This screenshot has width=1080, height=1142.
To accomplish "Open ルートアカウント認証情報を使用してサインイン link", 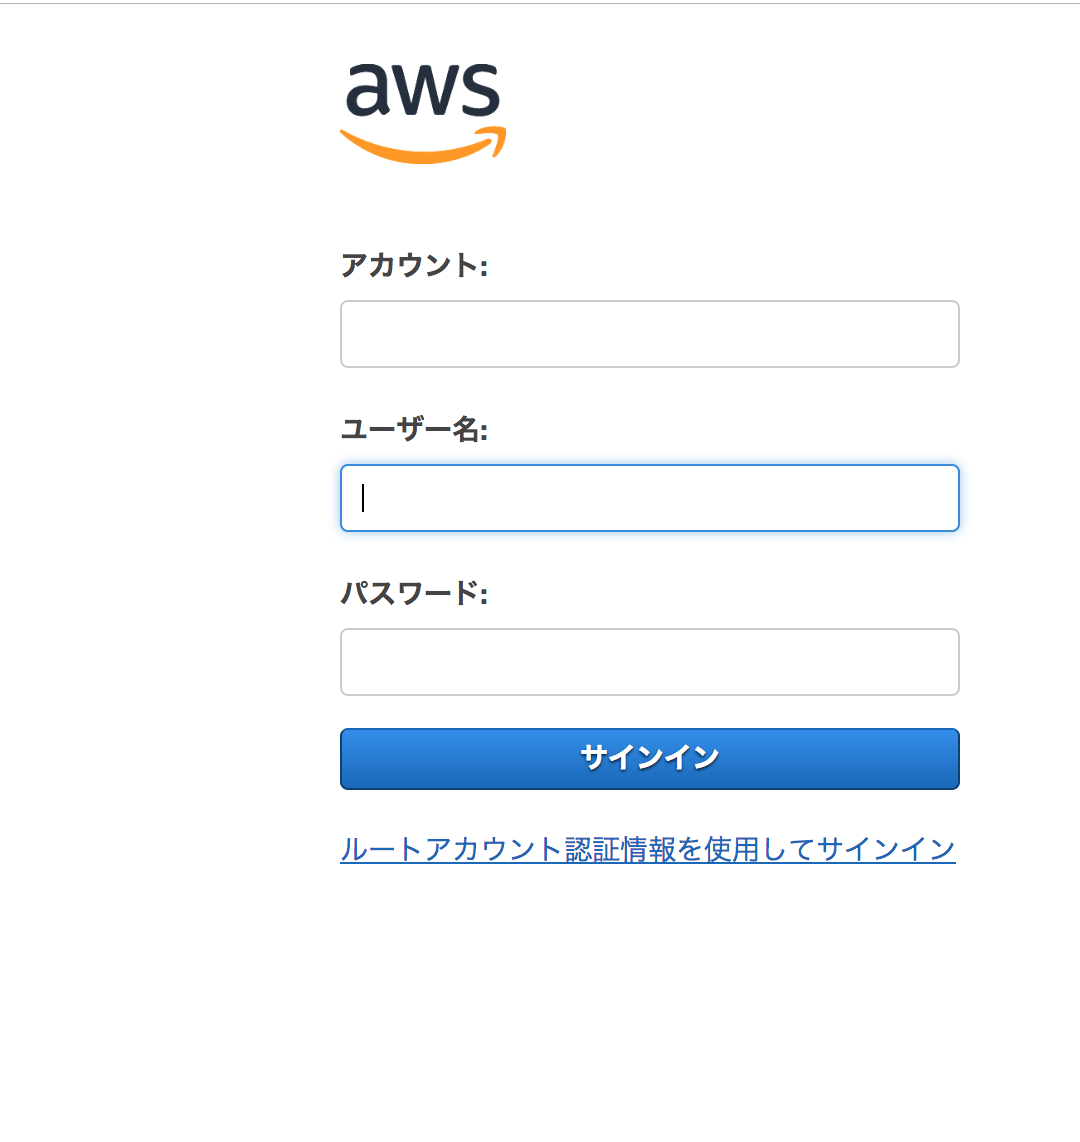I will pyautogui.click(x=648, y=850).
